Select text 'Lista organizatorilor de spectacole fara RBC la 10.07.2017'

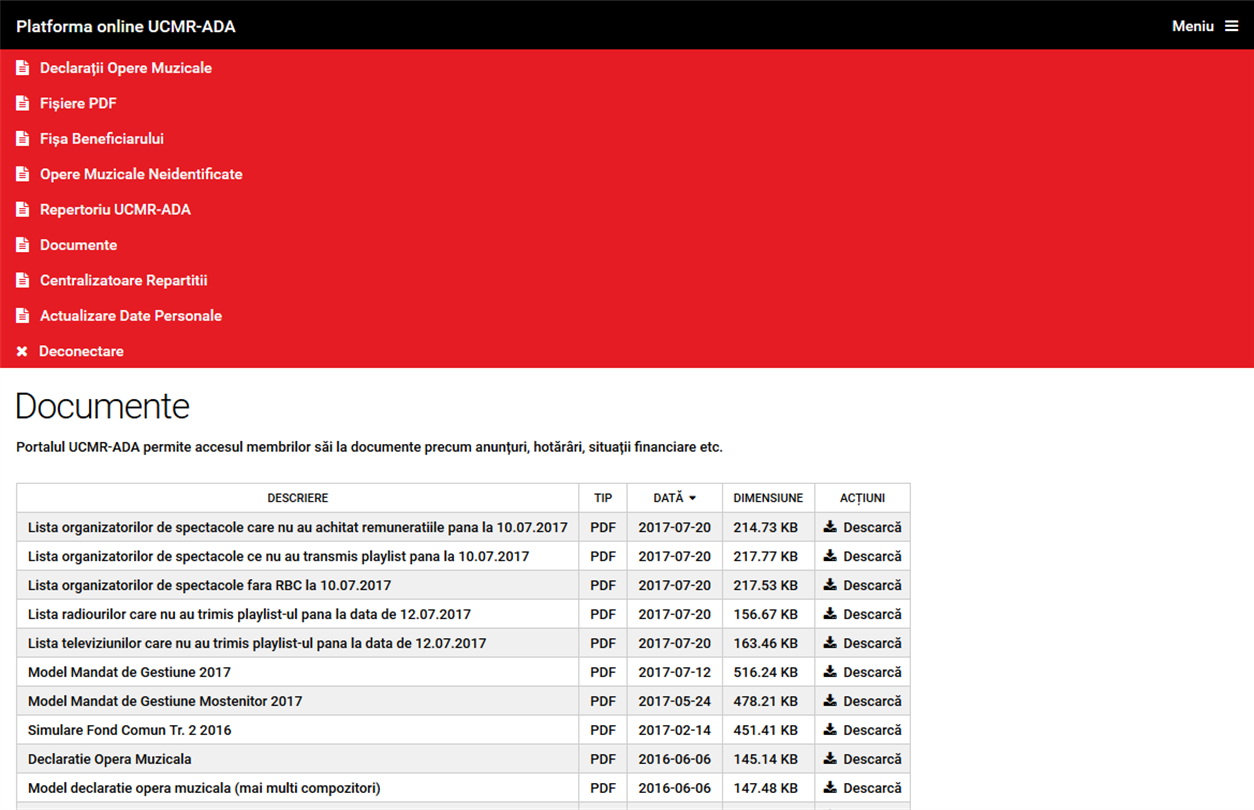click(x=210, y=585)
